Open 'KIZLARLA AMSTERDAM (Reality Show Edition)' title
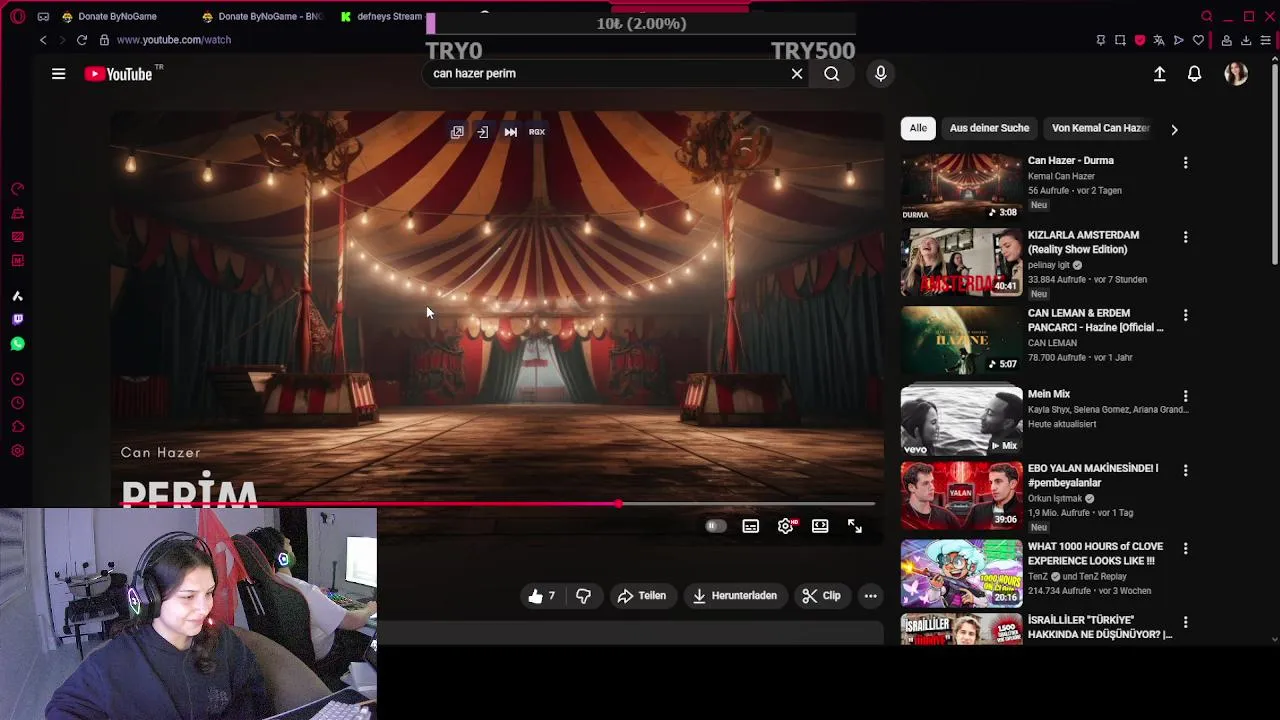The image size is (1280, 720). pyautogui.click(x=1083, y=242)
